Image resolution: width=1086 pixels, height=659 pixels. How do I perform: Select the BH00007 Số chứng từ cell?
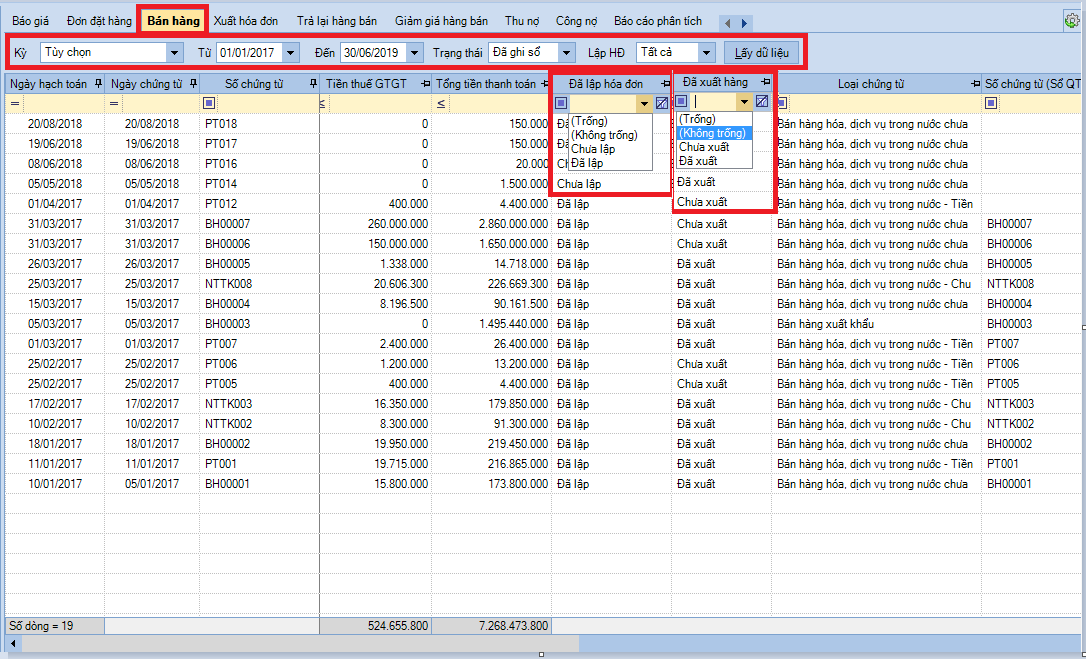[259, 224]
